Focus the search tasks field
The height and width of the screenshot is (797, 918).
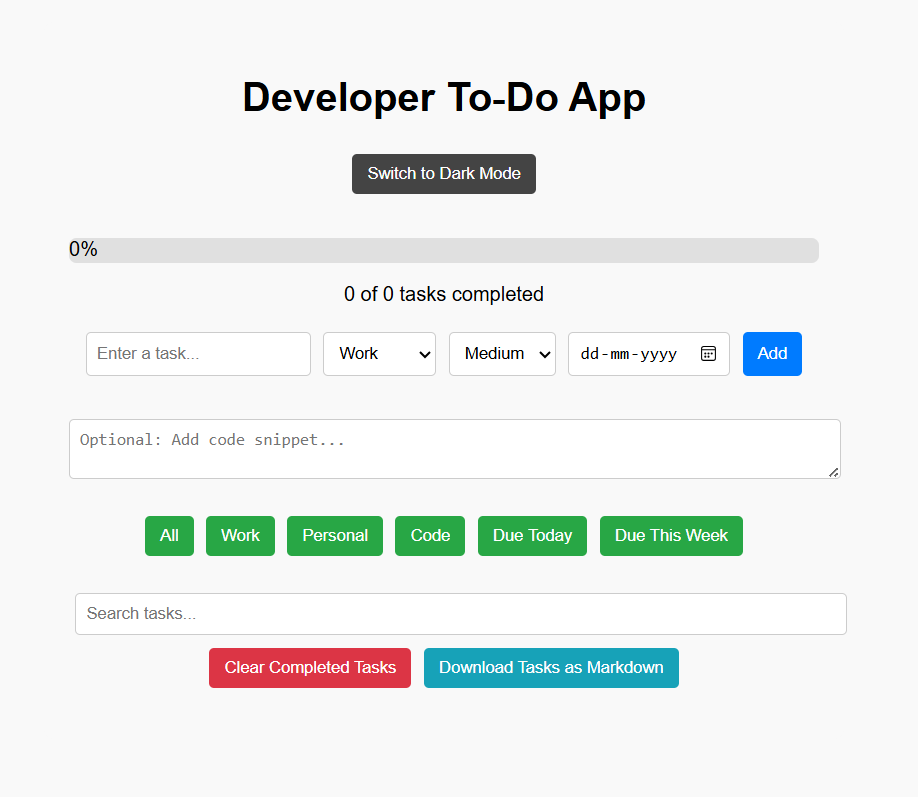(460, 613)
